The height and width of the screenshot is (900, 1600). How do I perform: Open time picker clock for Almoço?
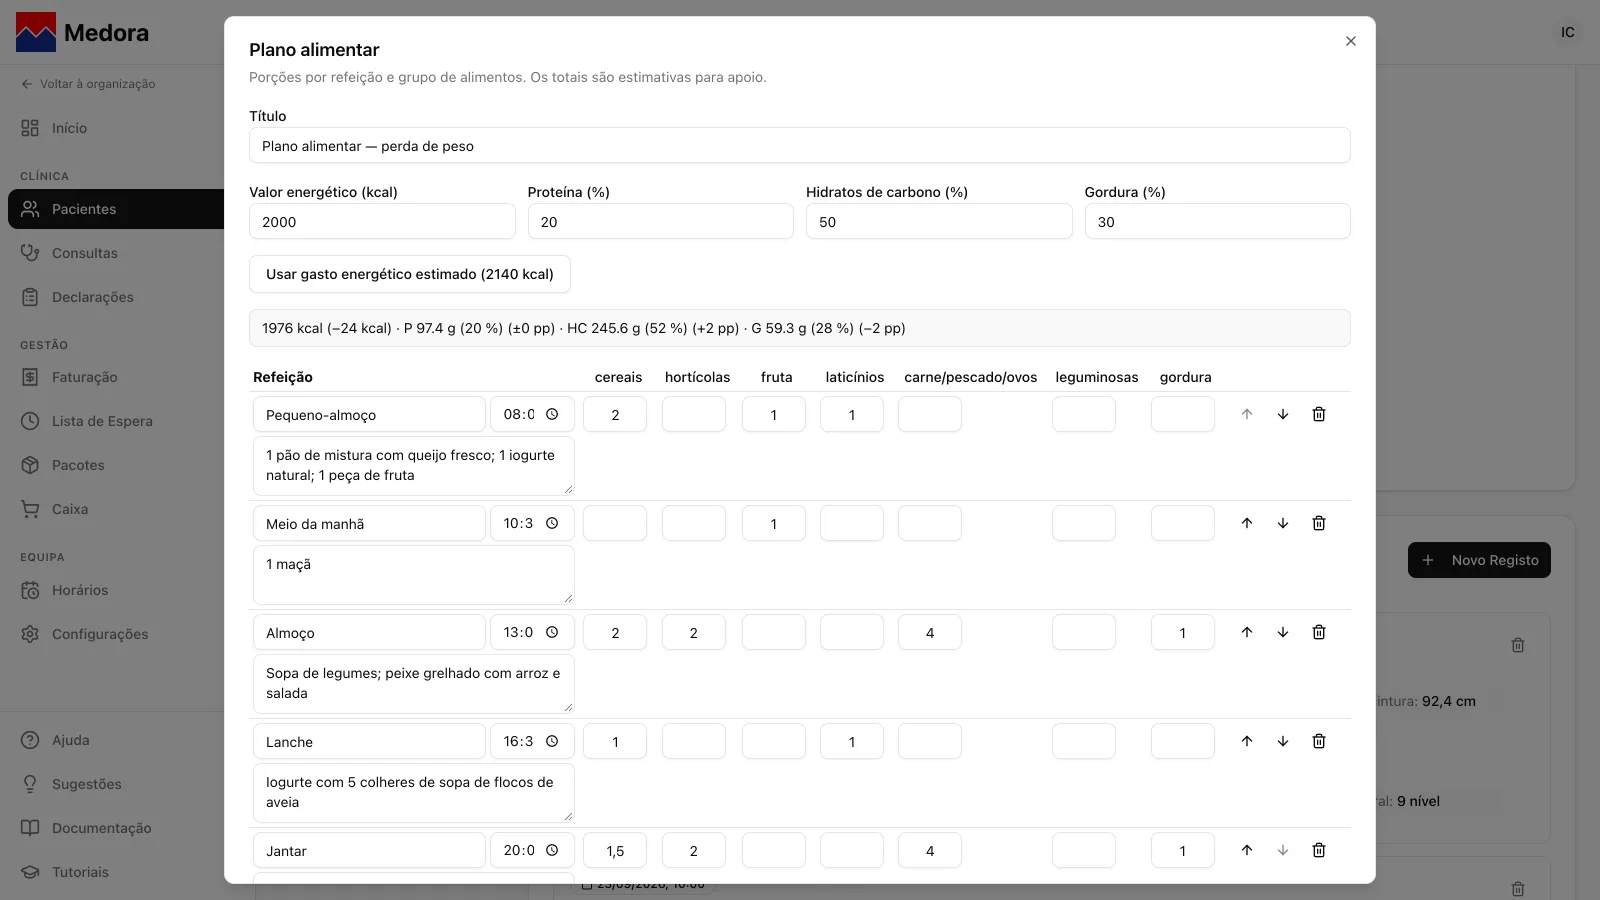(552, 632)
